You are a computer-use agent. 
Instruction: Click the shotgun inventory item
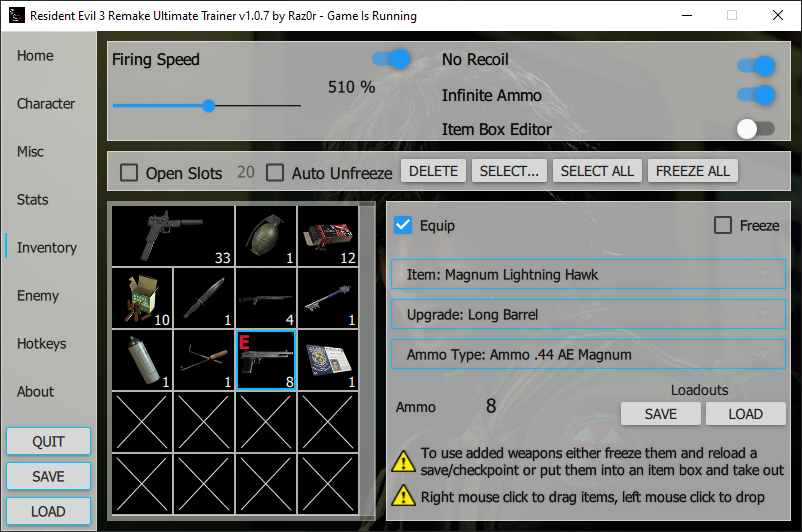(x=265, y=297)
